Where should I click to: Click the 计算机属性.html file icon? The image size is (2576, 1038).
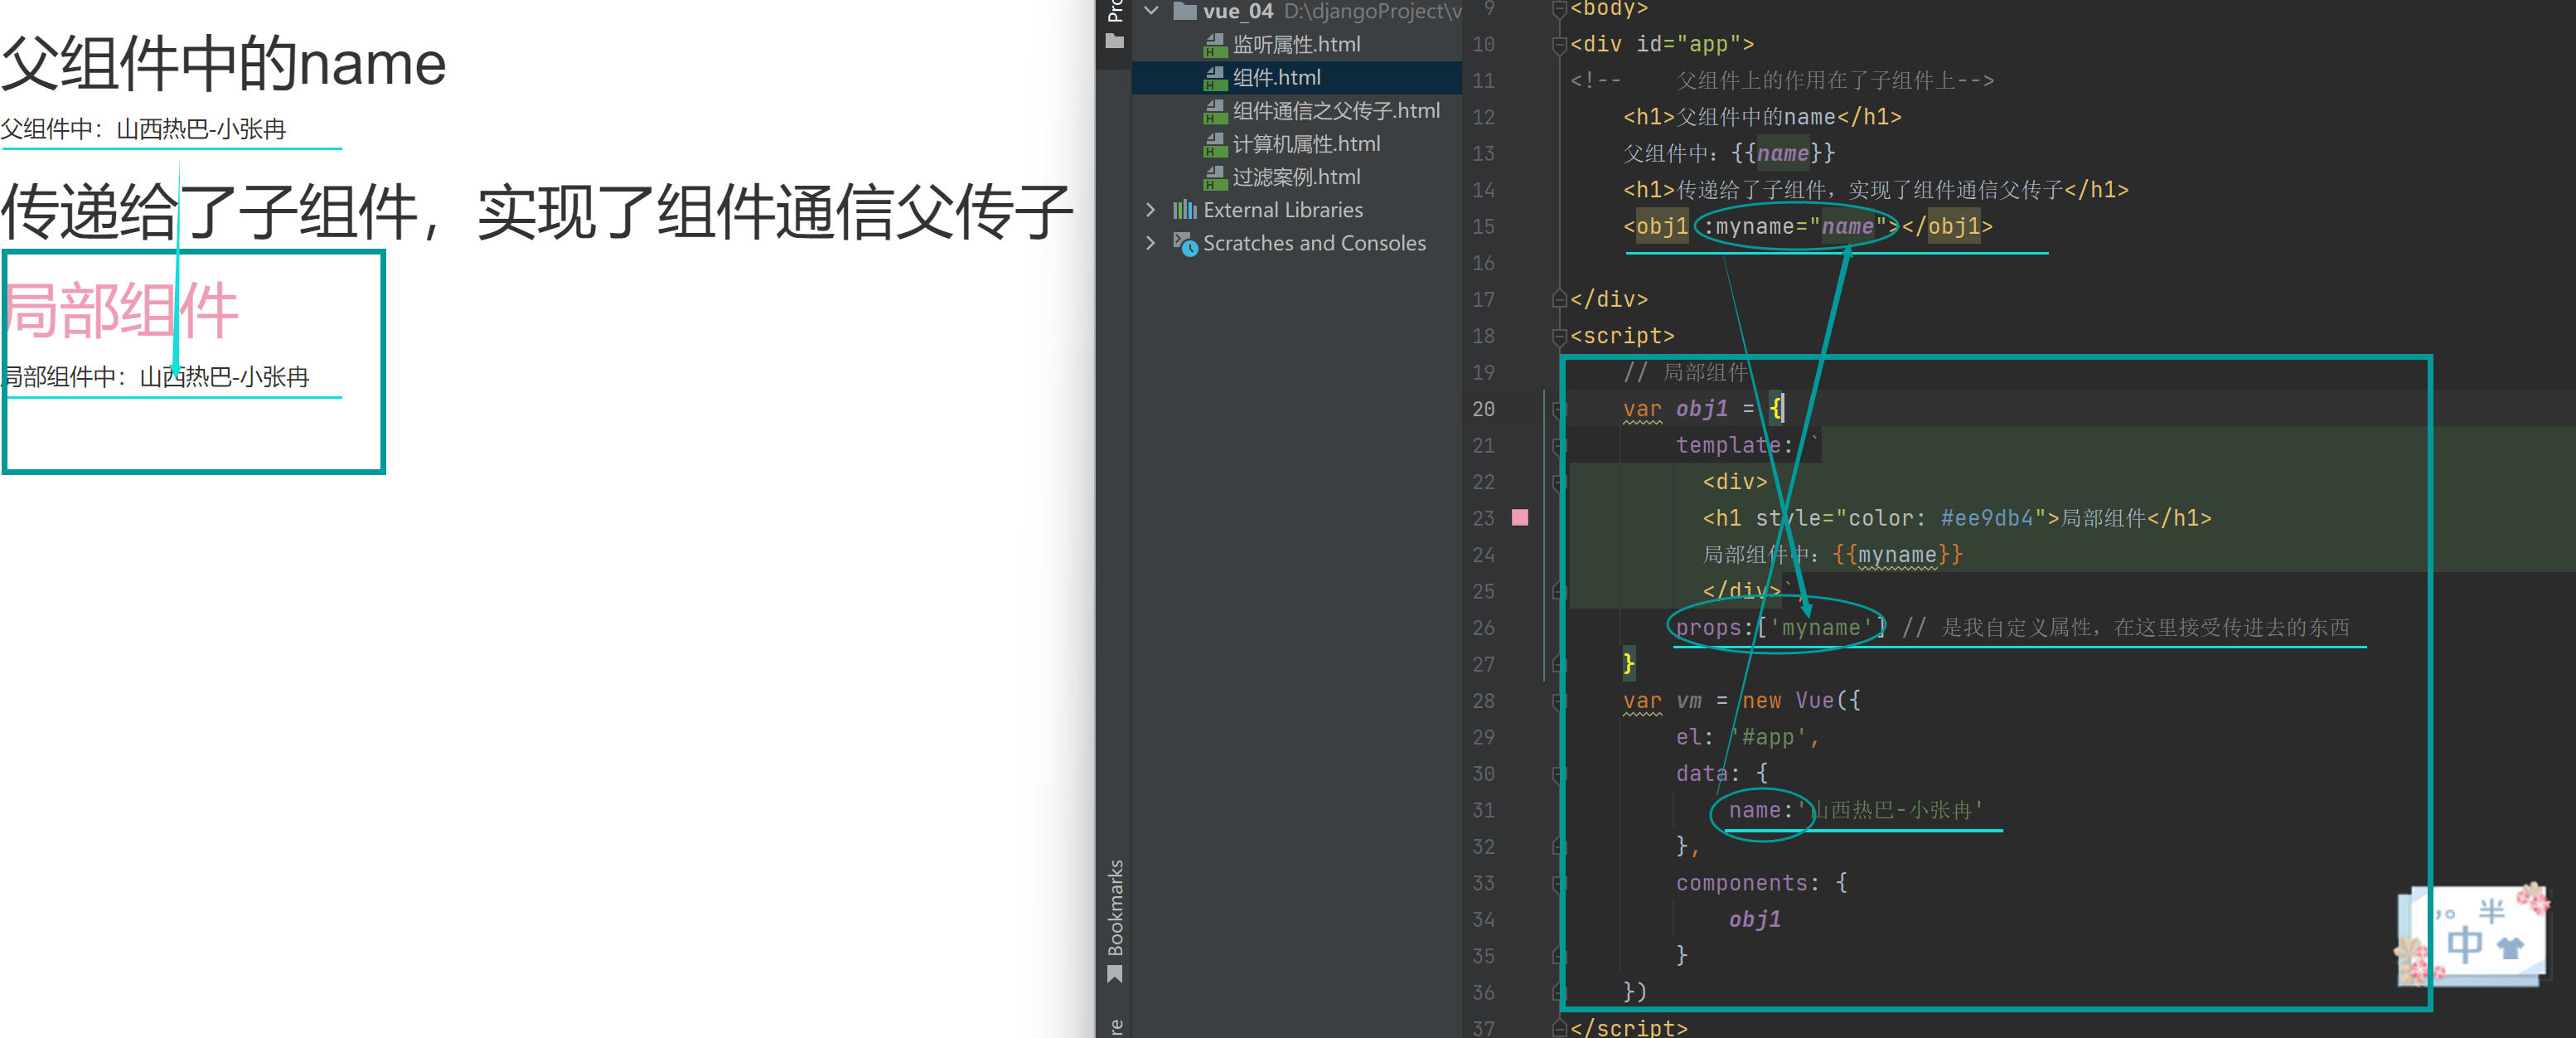pos(1215,145)
